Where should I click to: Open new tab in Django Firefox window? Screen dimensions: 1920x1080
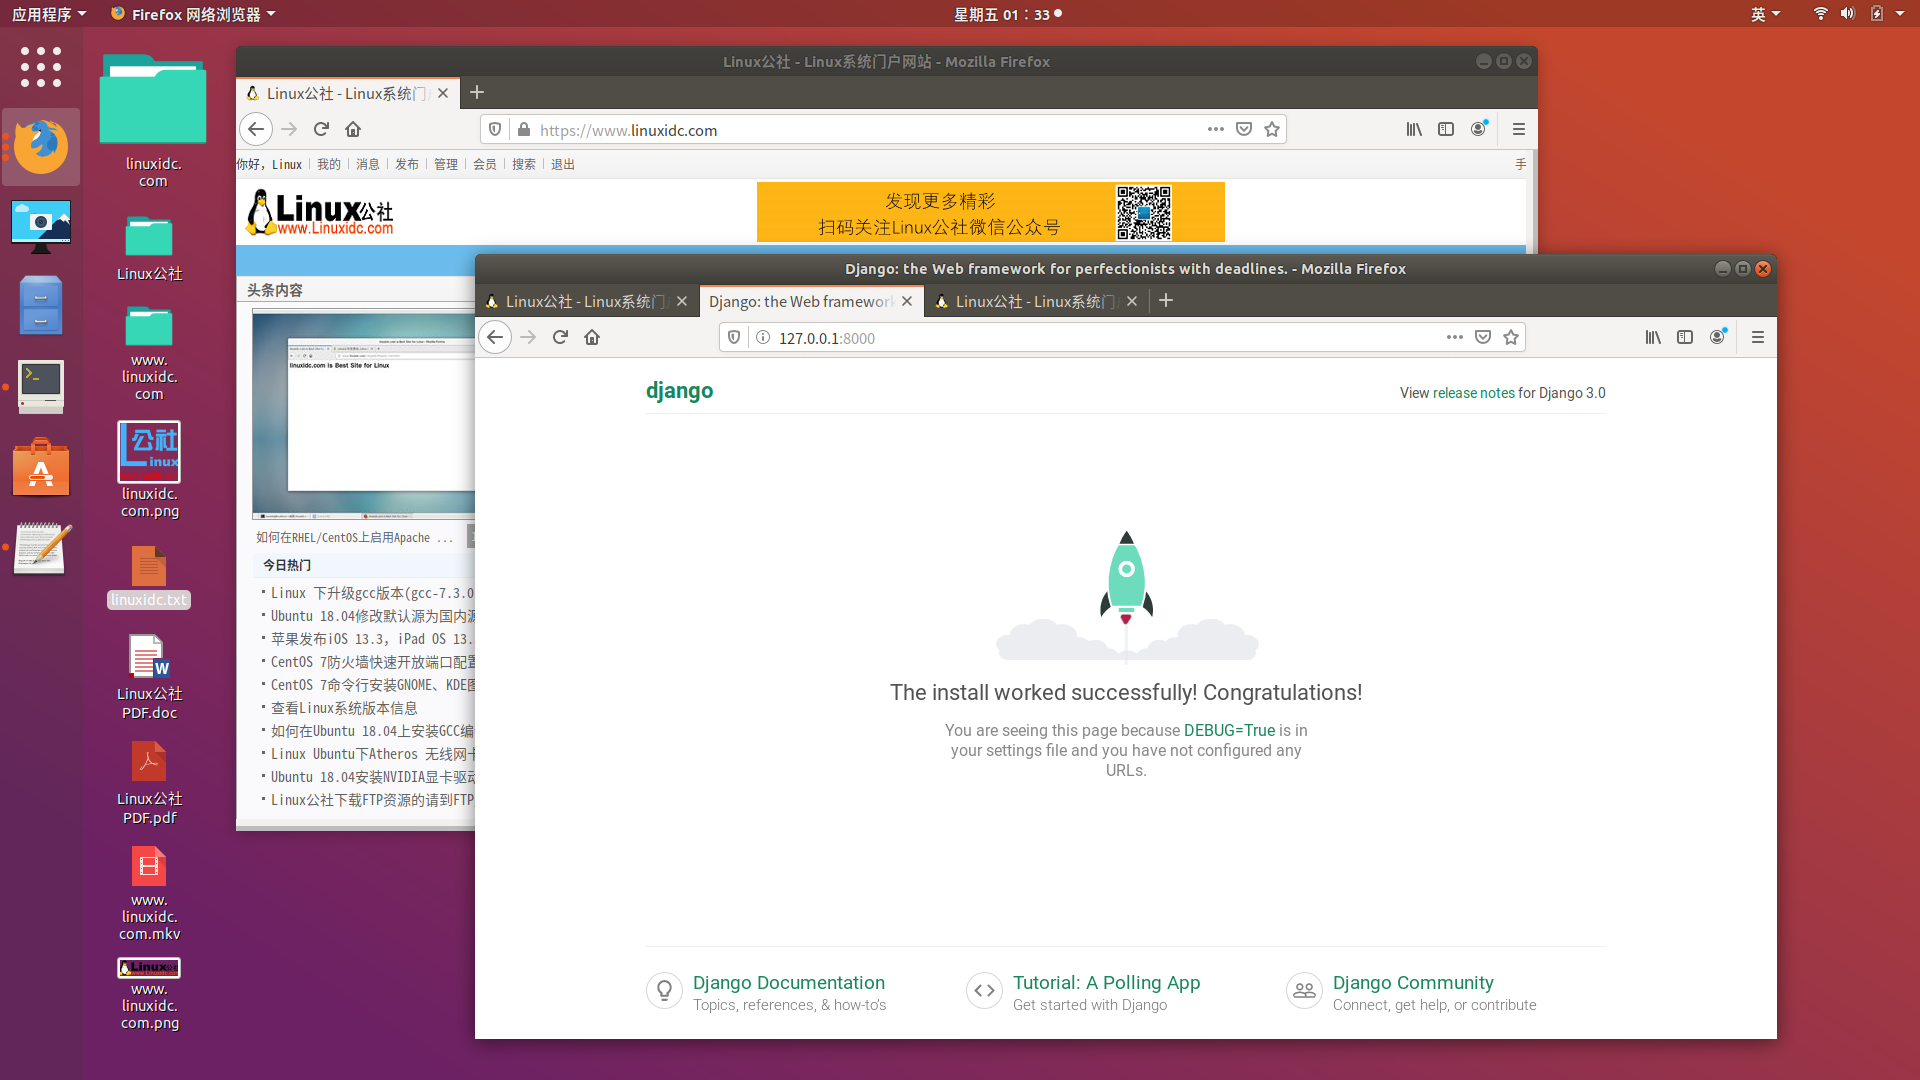point(1166,301)
